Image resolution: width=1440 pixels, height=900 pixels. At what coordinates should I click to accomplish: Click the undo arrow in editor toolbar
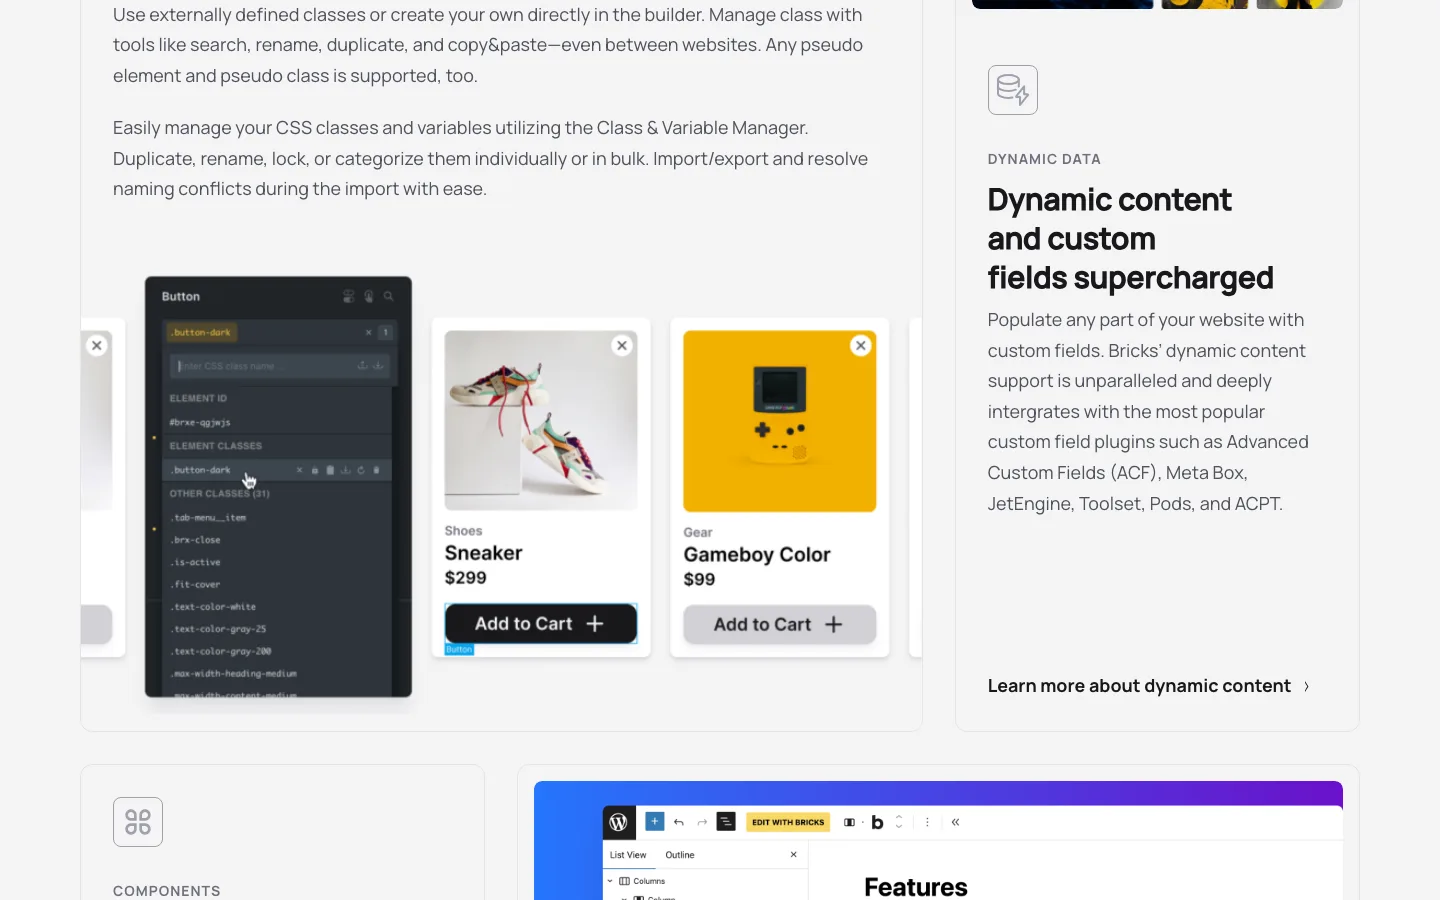tap(679, 822)
